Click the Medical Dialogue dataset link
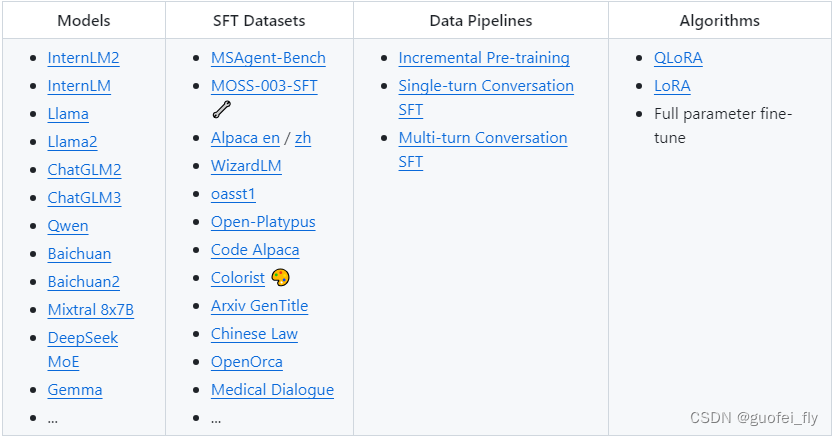 pyautogui.click(x=272, y=390)
